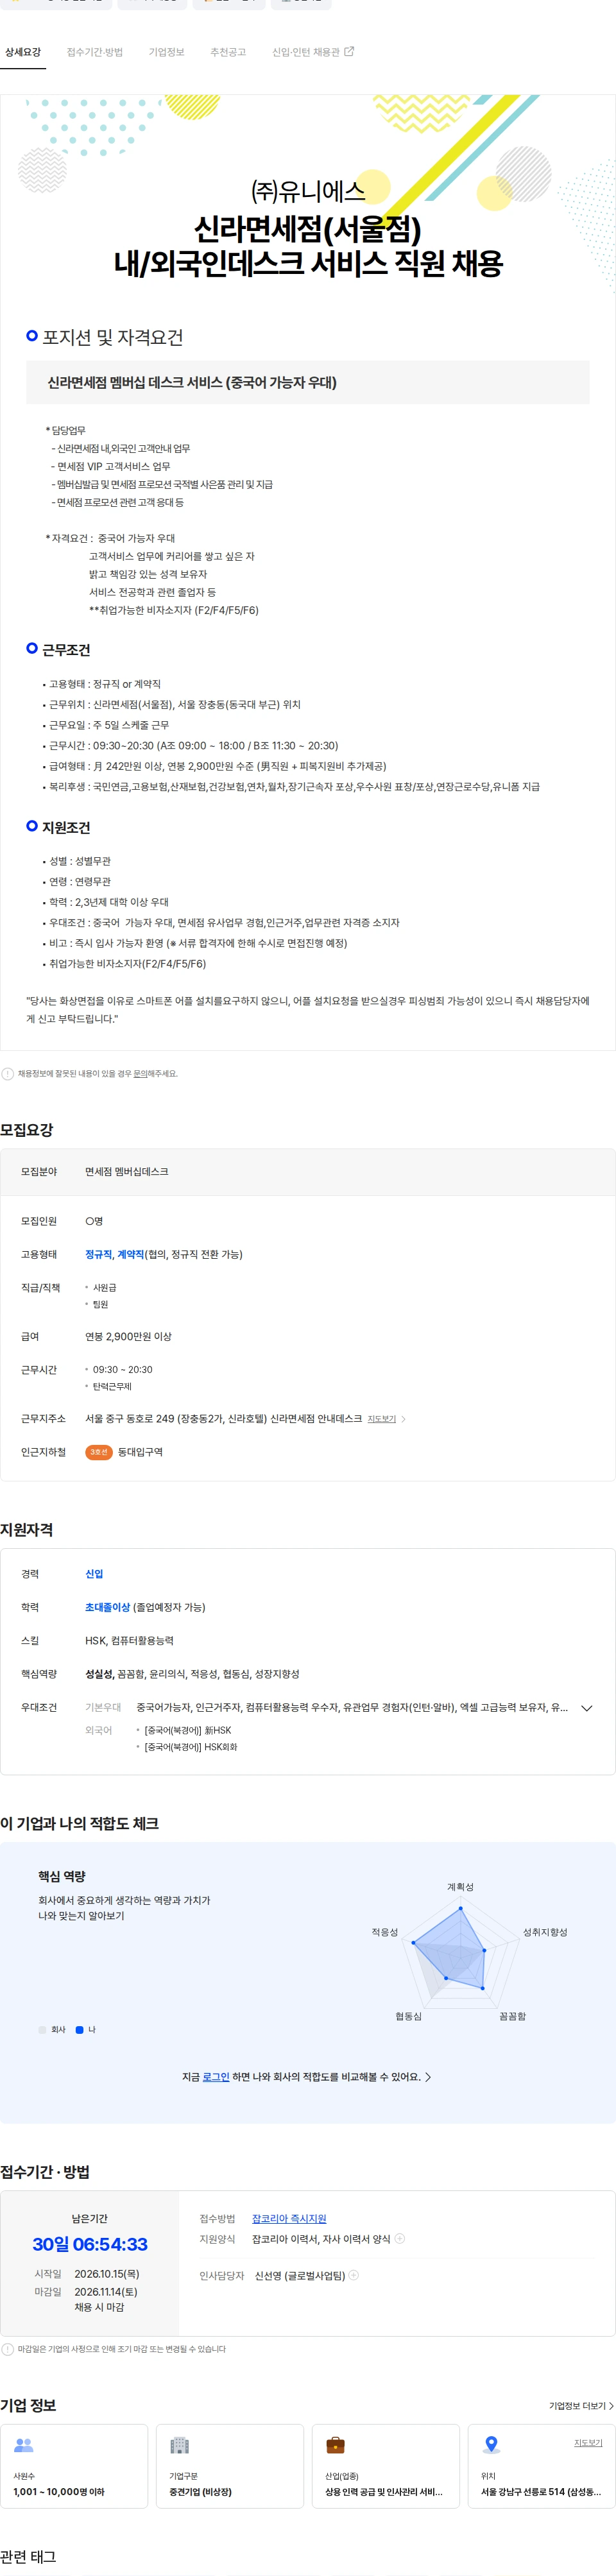Go to the 추천공고 tab
Image resolution: width=616 pixels, height=2576 pixels.
point(228,52)
